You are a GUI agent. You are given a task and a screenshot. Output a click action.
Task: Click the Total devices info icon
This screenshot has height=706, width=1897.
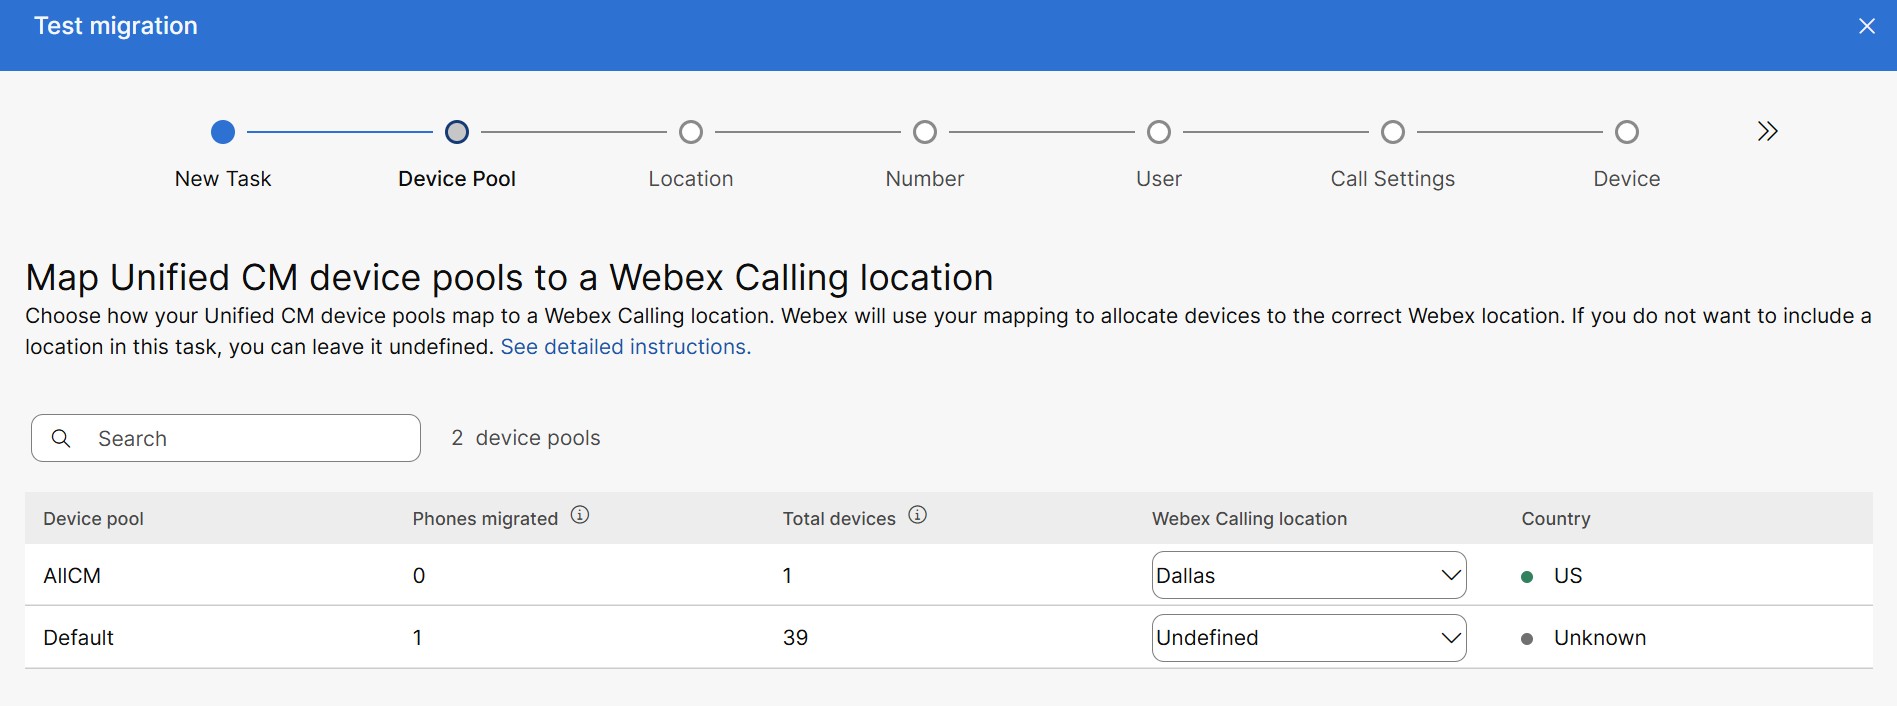point(917,515)
